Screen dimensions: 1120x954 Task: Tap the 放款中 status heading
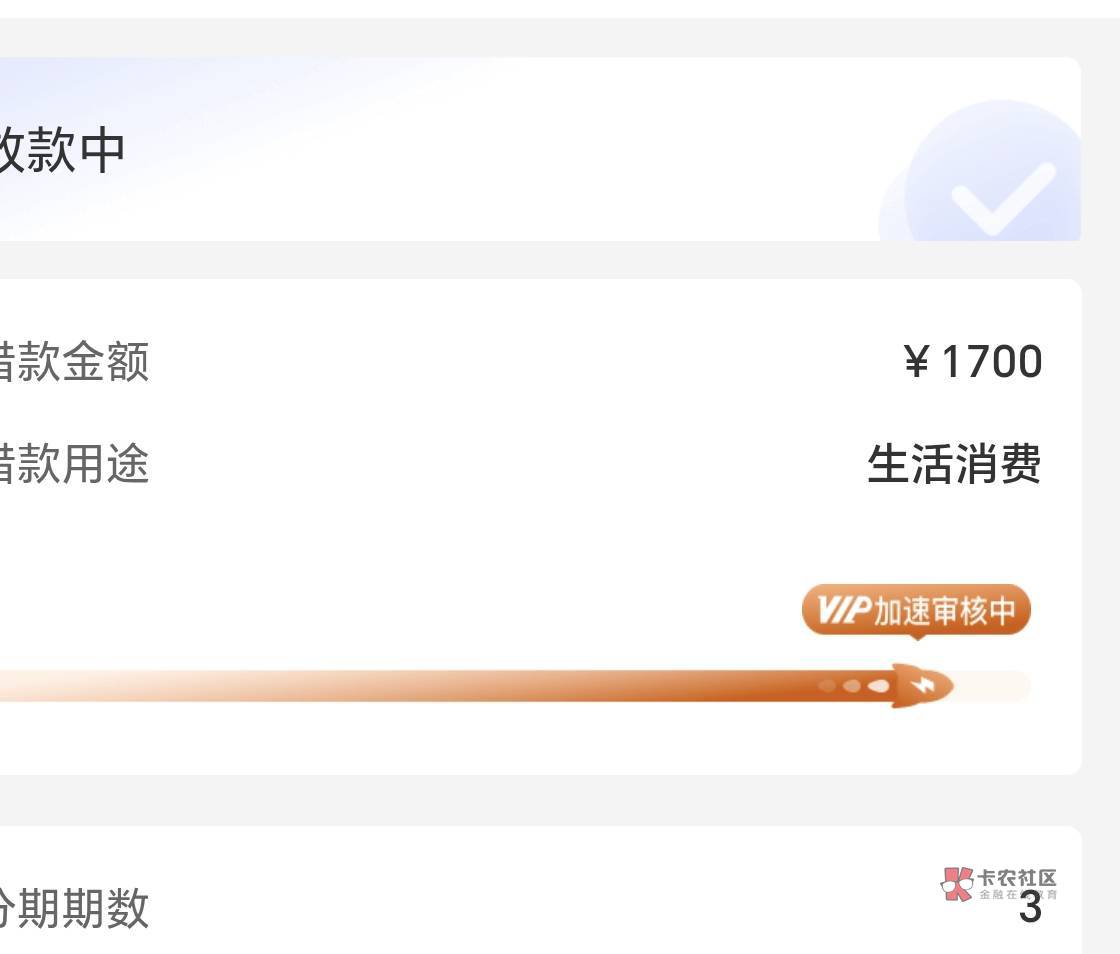tap(62, 150)
